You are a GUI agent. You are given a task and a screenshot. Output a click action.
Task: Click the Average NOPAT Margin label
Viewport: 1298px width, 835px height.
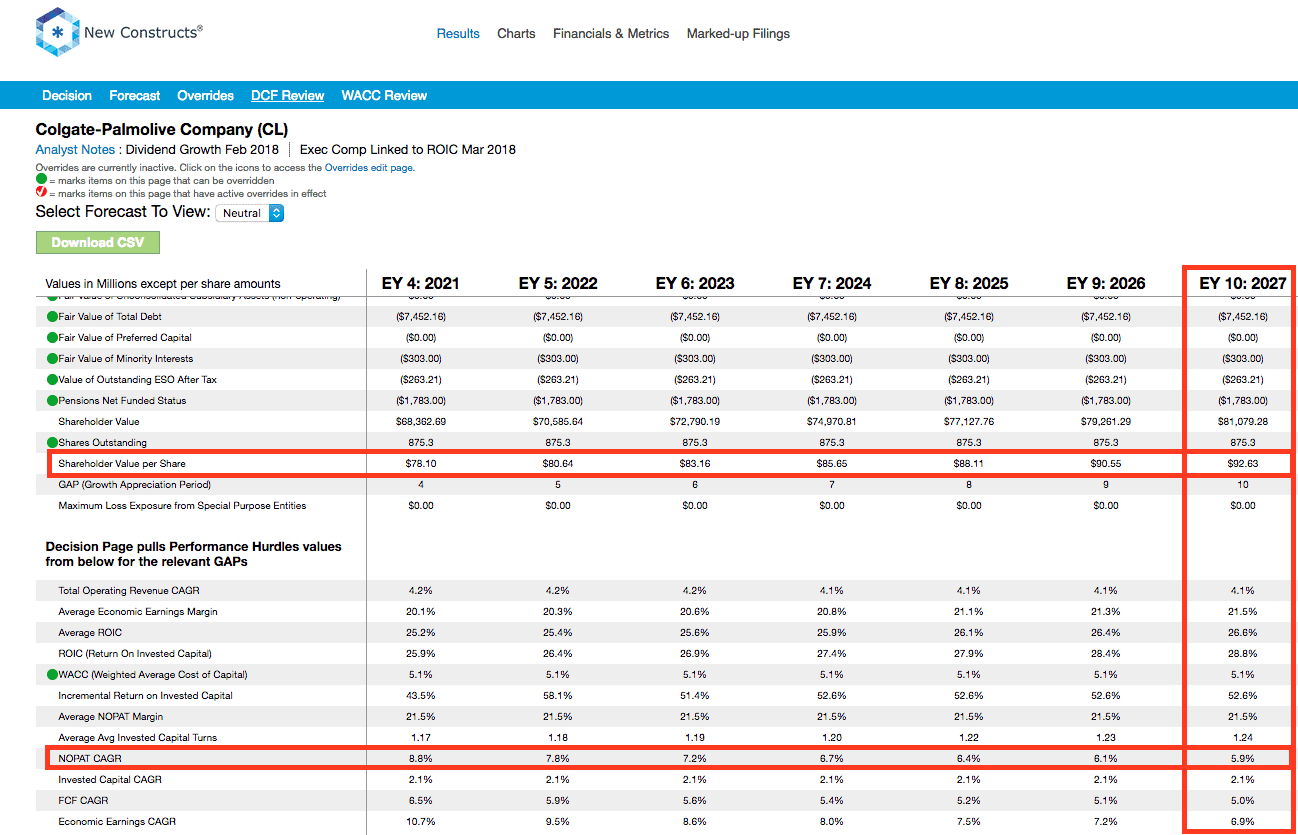click(x=110, y=716)
